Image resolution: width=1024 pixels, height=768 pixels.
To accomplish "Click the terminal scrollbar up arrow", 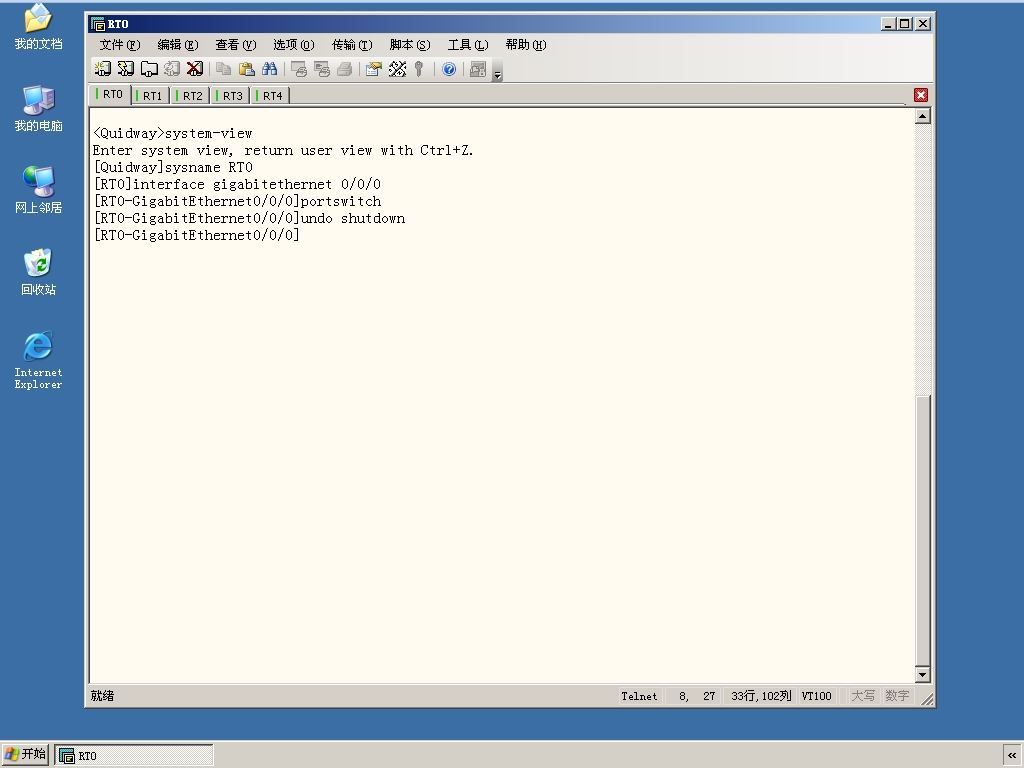I will tap(922, 116).
